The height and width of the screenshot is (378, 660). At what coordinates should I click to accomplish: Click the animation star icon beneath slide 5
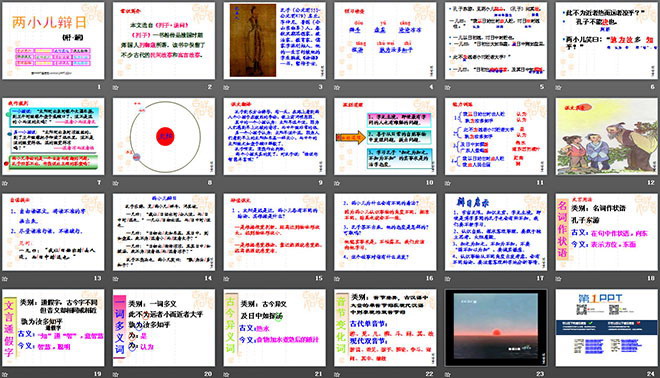pos(448,88)
